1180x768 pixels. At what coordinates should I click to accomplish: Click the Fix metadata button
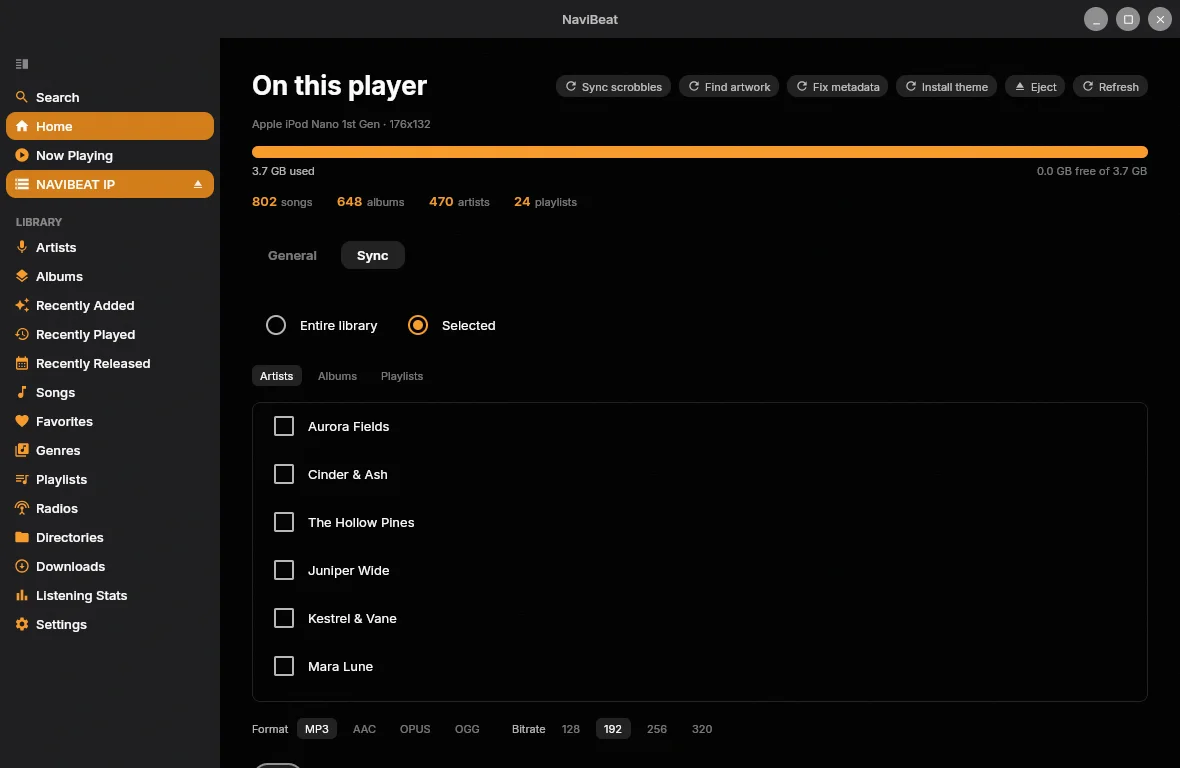[837, 87]
